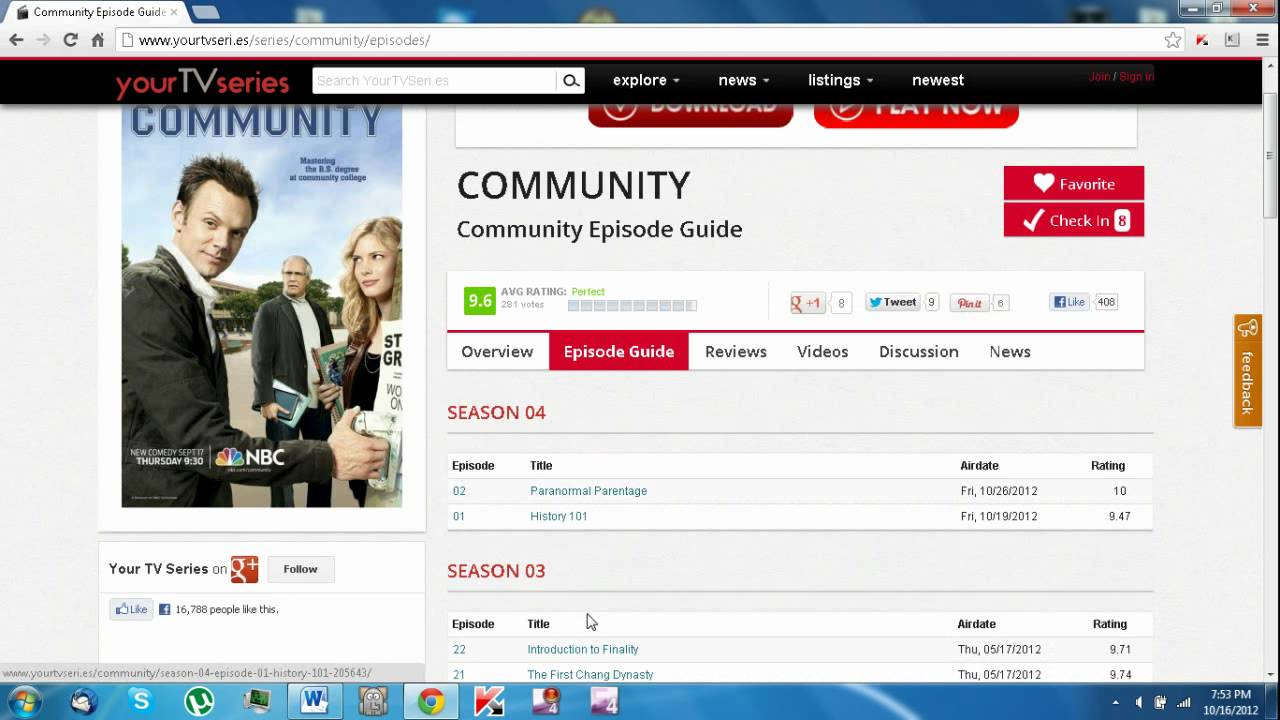Open the feedback side tab
Image resolution: width=1280 pixels, height=720 pixels.
(1247, 371)
